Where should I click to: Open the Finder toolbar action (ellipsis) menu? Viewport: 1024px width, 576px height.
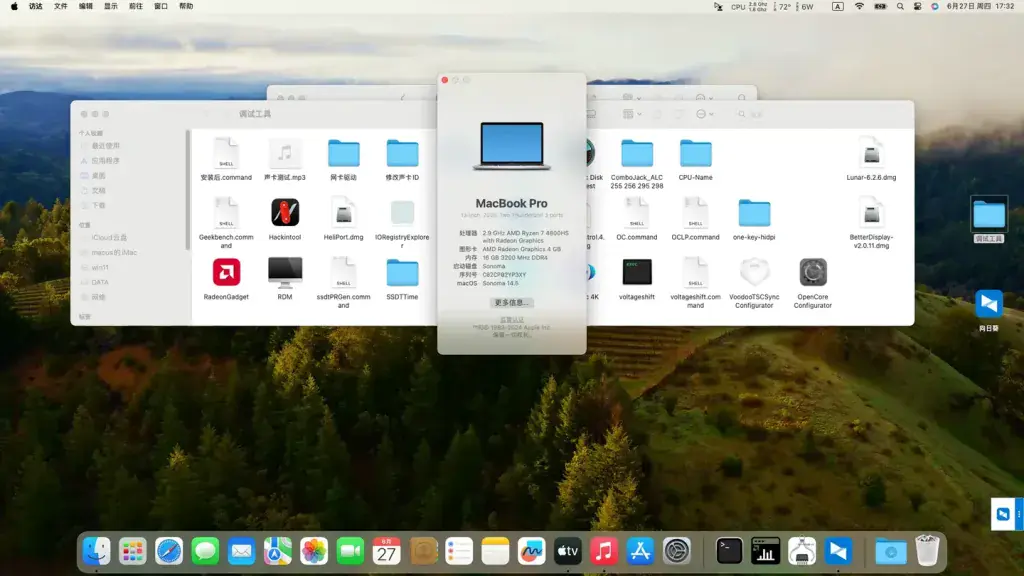(x=704, y=114)
